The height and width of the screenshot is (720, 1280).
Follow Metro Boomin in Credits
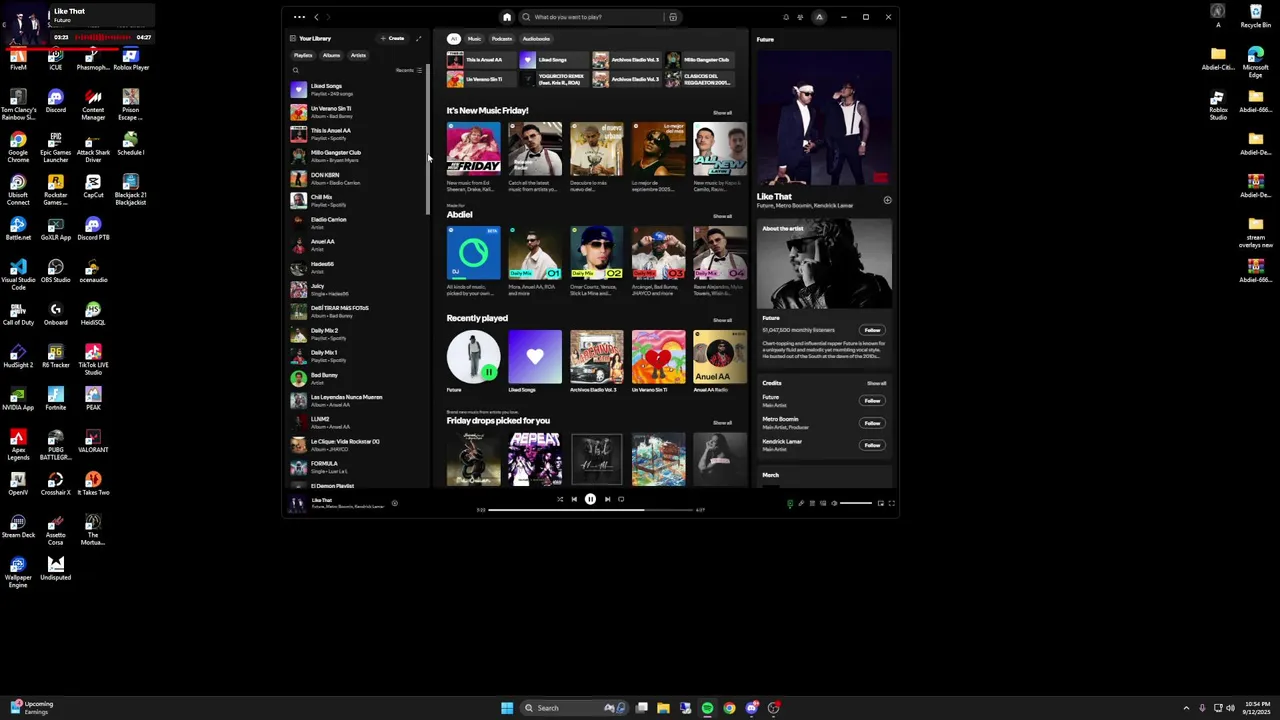(x=872, y=423)
